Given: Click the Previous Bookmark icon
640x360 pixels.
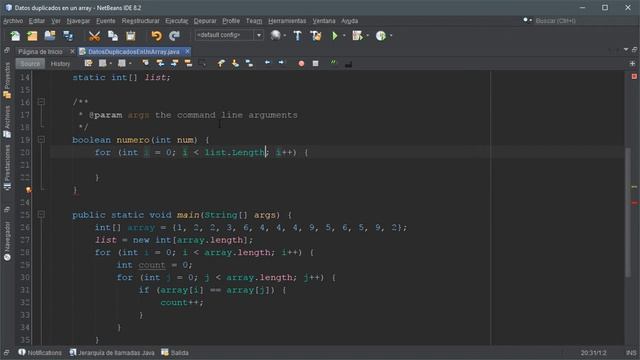Looking at the screenshot, I should coord(221,63).
